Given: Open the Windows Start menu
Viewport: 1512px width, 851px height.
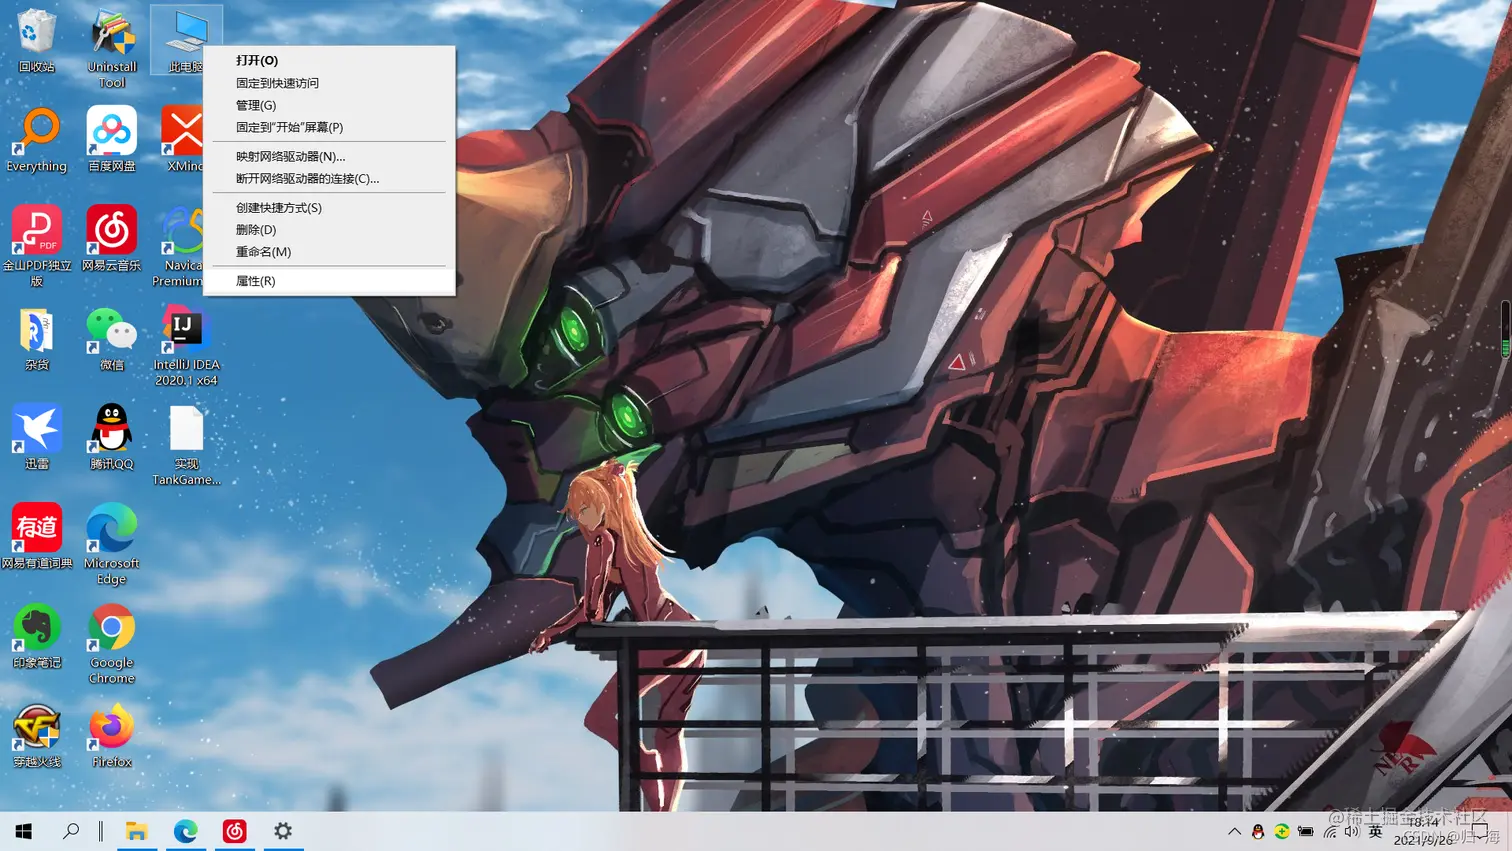Looking at the screenshot, I should tap(24, 831).
